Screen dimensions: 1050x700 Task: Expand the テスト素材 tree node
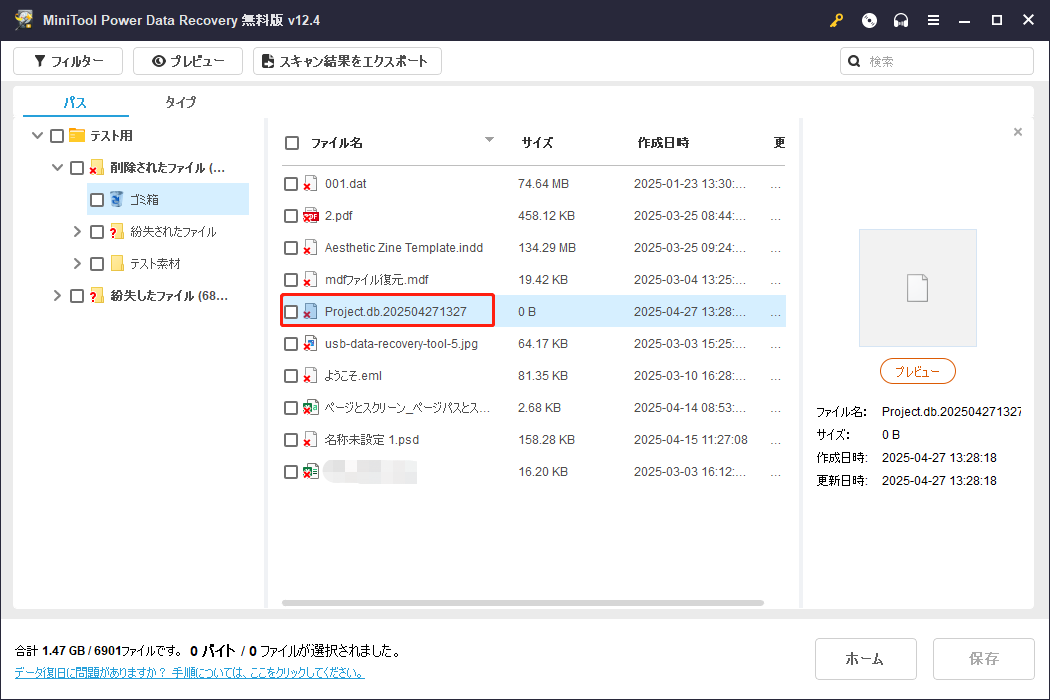(x=77, y=263)
